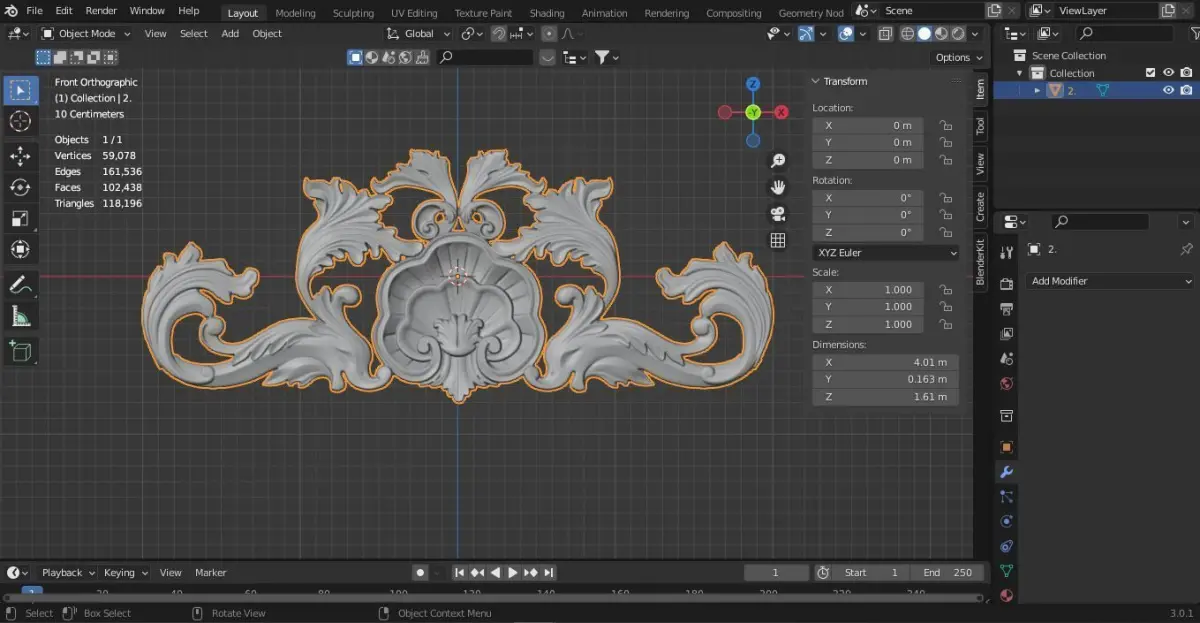Select the solid viewport shading sphere
The image size is (1200, 623).
click(x=924, y=33)
